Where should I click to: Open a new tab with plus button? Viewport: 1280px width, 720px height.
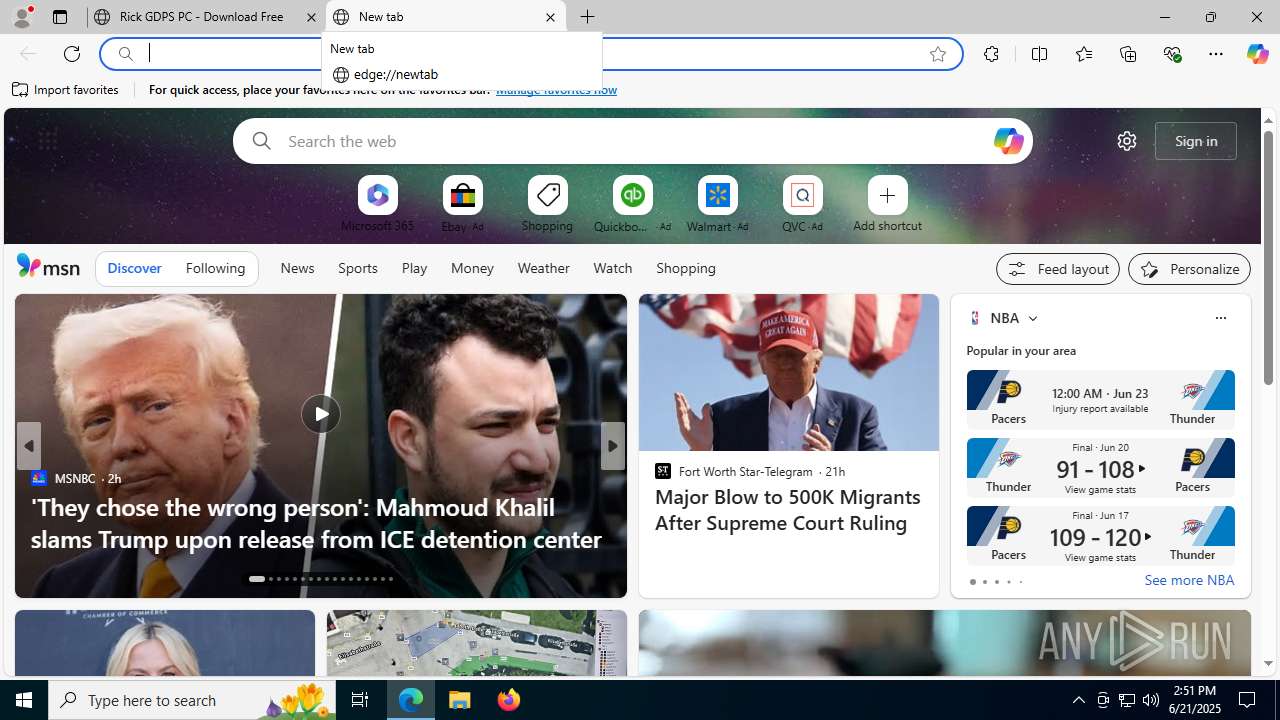(587, 17)
